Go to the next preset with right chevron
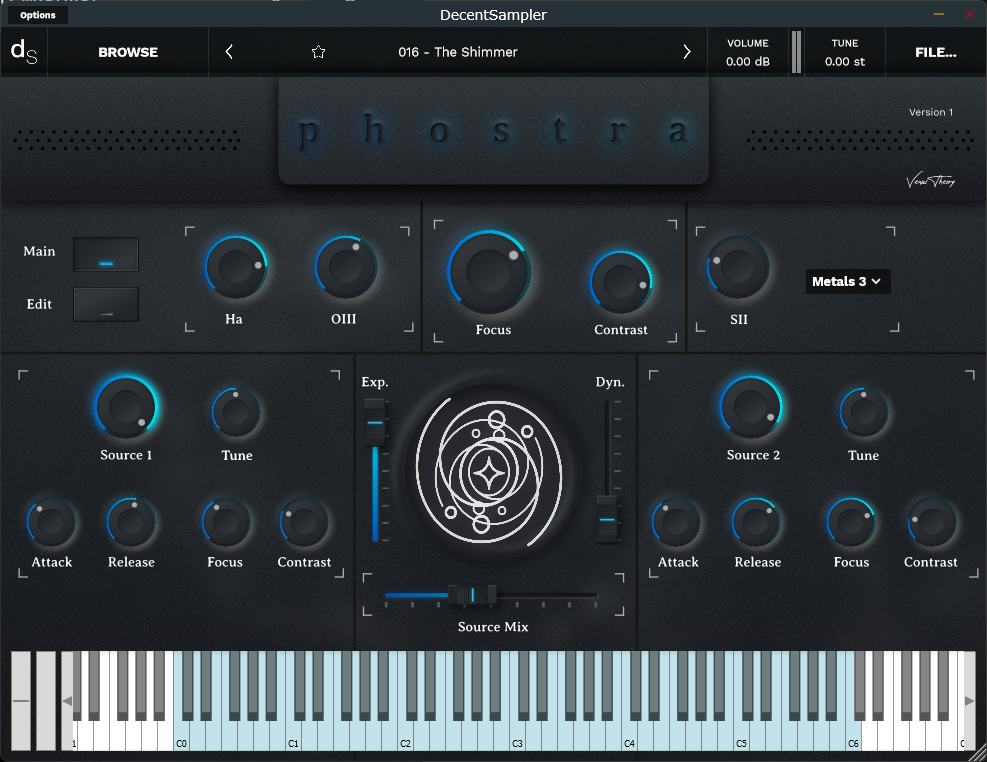The image size is (987, 762). (687, 52)
